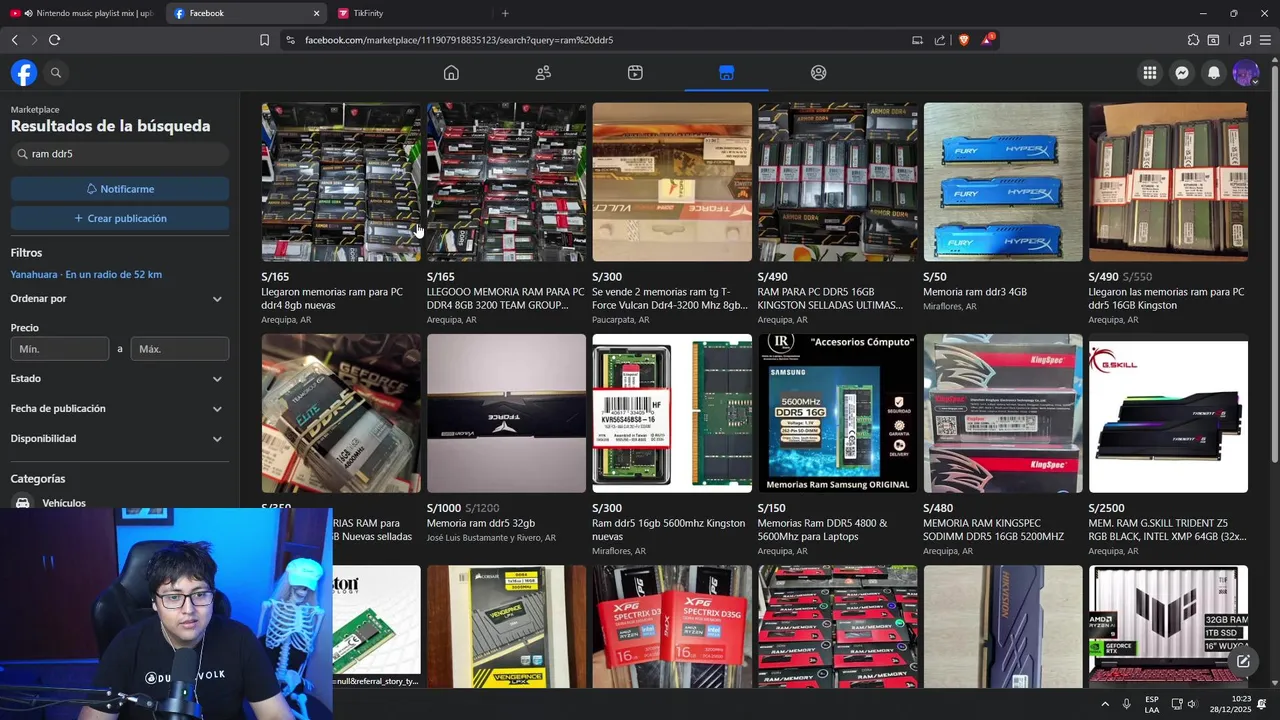Open the browser sidebar panel icon
This screenshot has height=720, width=1280.
click(x=1213, y=40)
